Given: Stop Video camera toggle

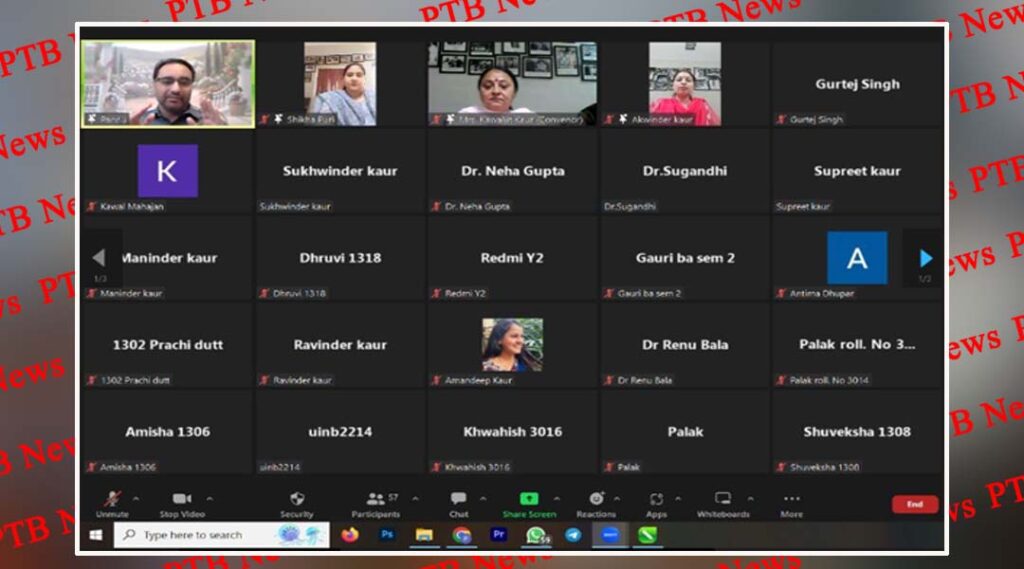Looking at the screenshot, I should (182, 504).
